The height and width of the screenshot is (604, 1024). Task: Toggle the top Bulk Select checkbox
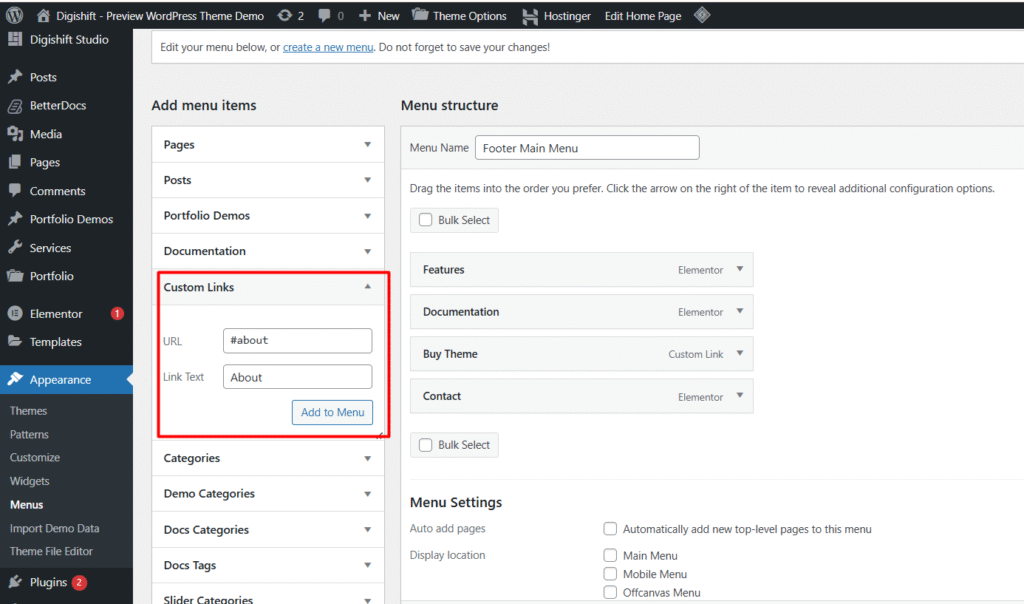pos(426,220)
